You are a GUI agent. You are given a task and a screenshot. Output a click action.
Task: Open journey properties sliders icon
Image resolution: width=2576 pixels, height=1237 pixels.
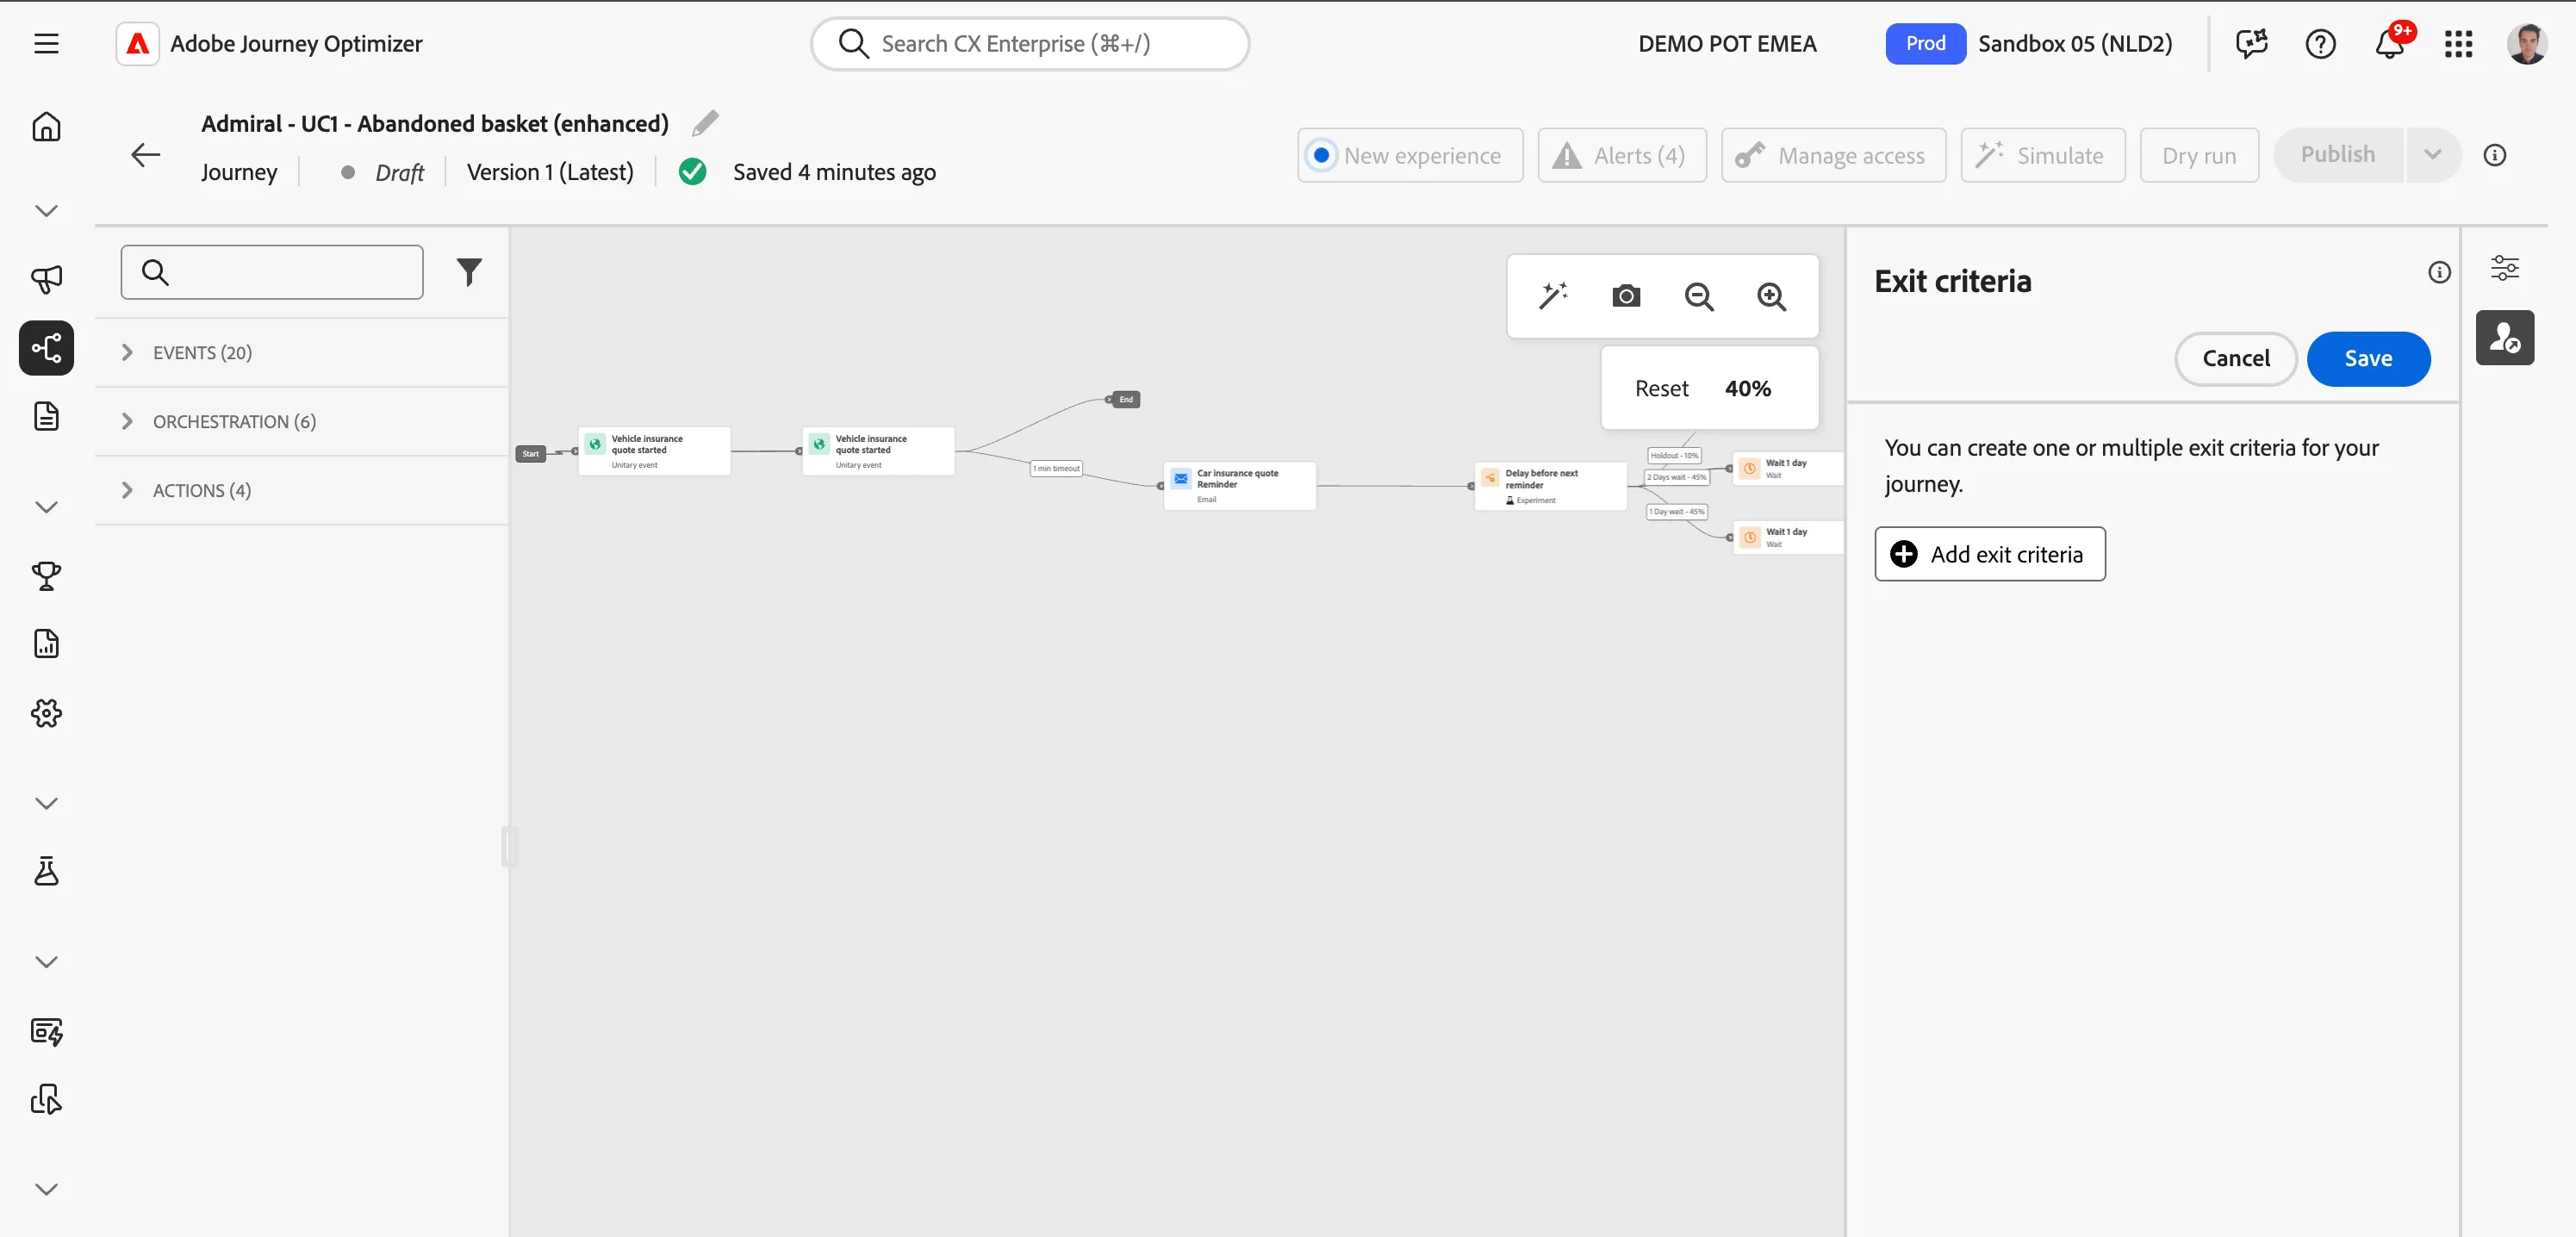[2504, 268]
